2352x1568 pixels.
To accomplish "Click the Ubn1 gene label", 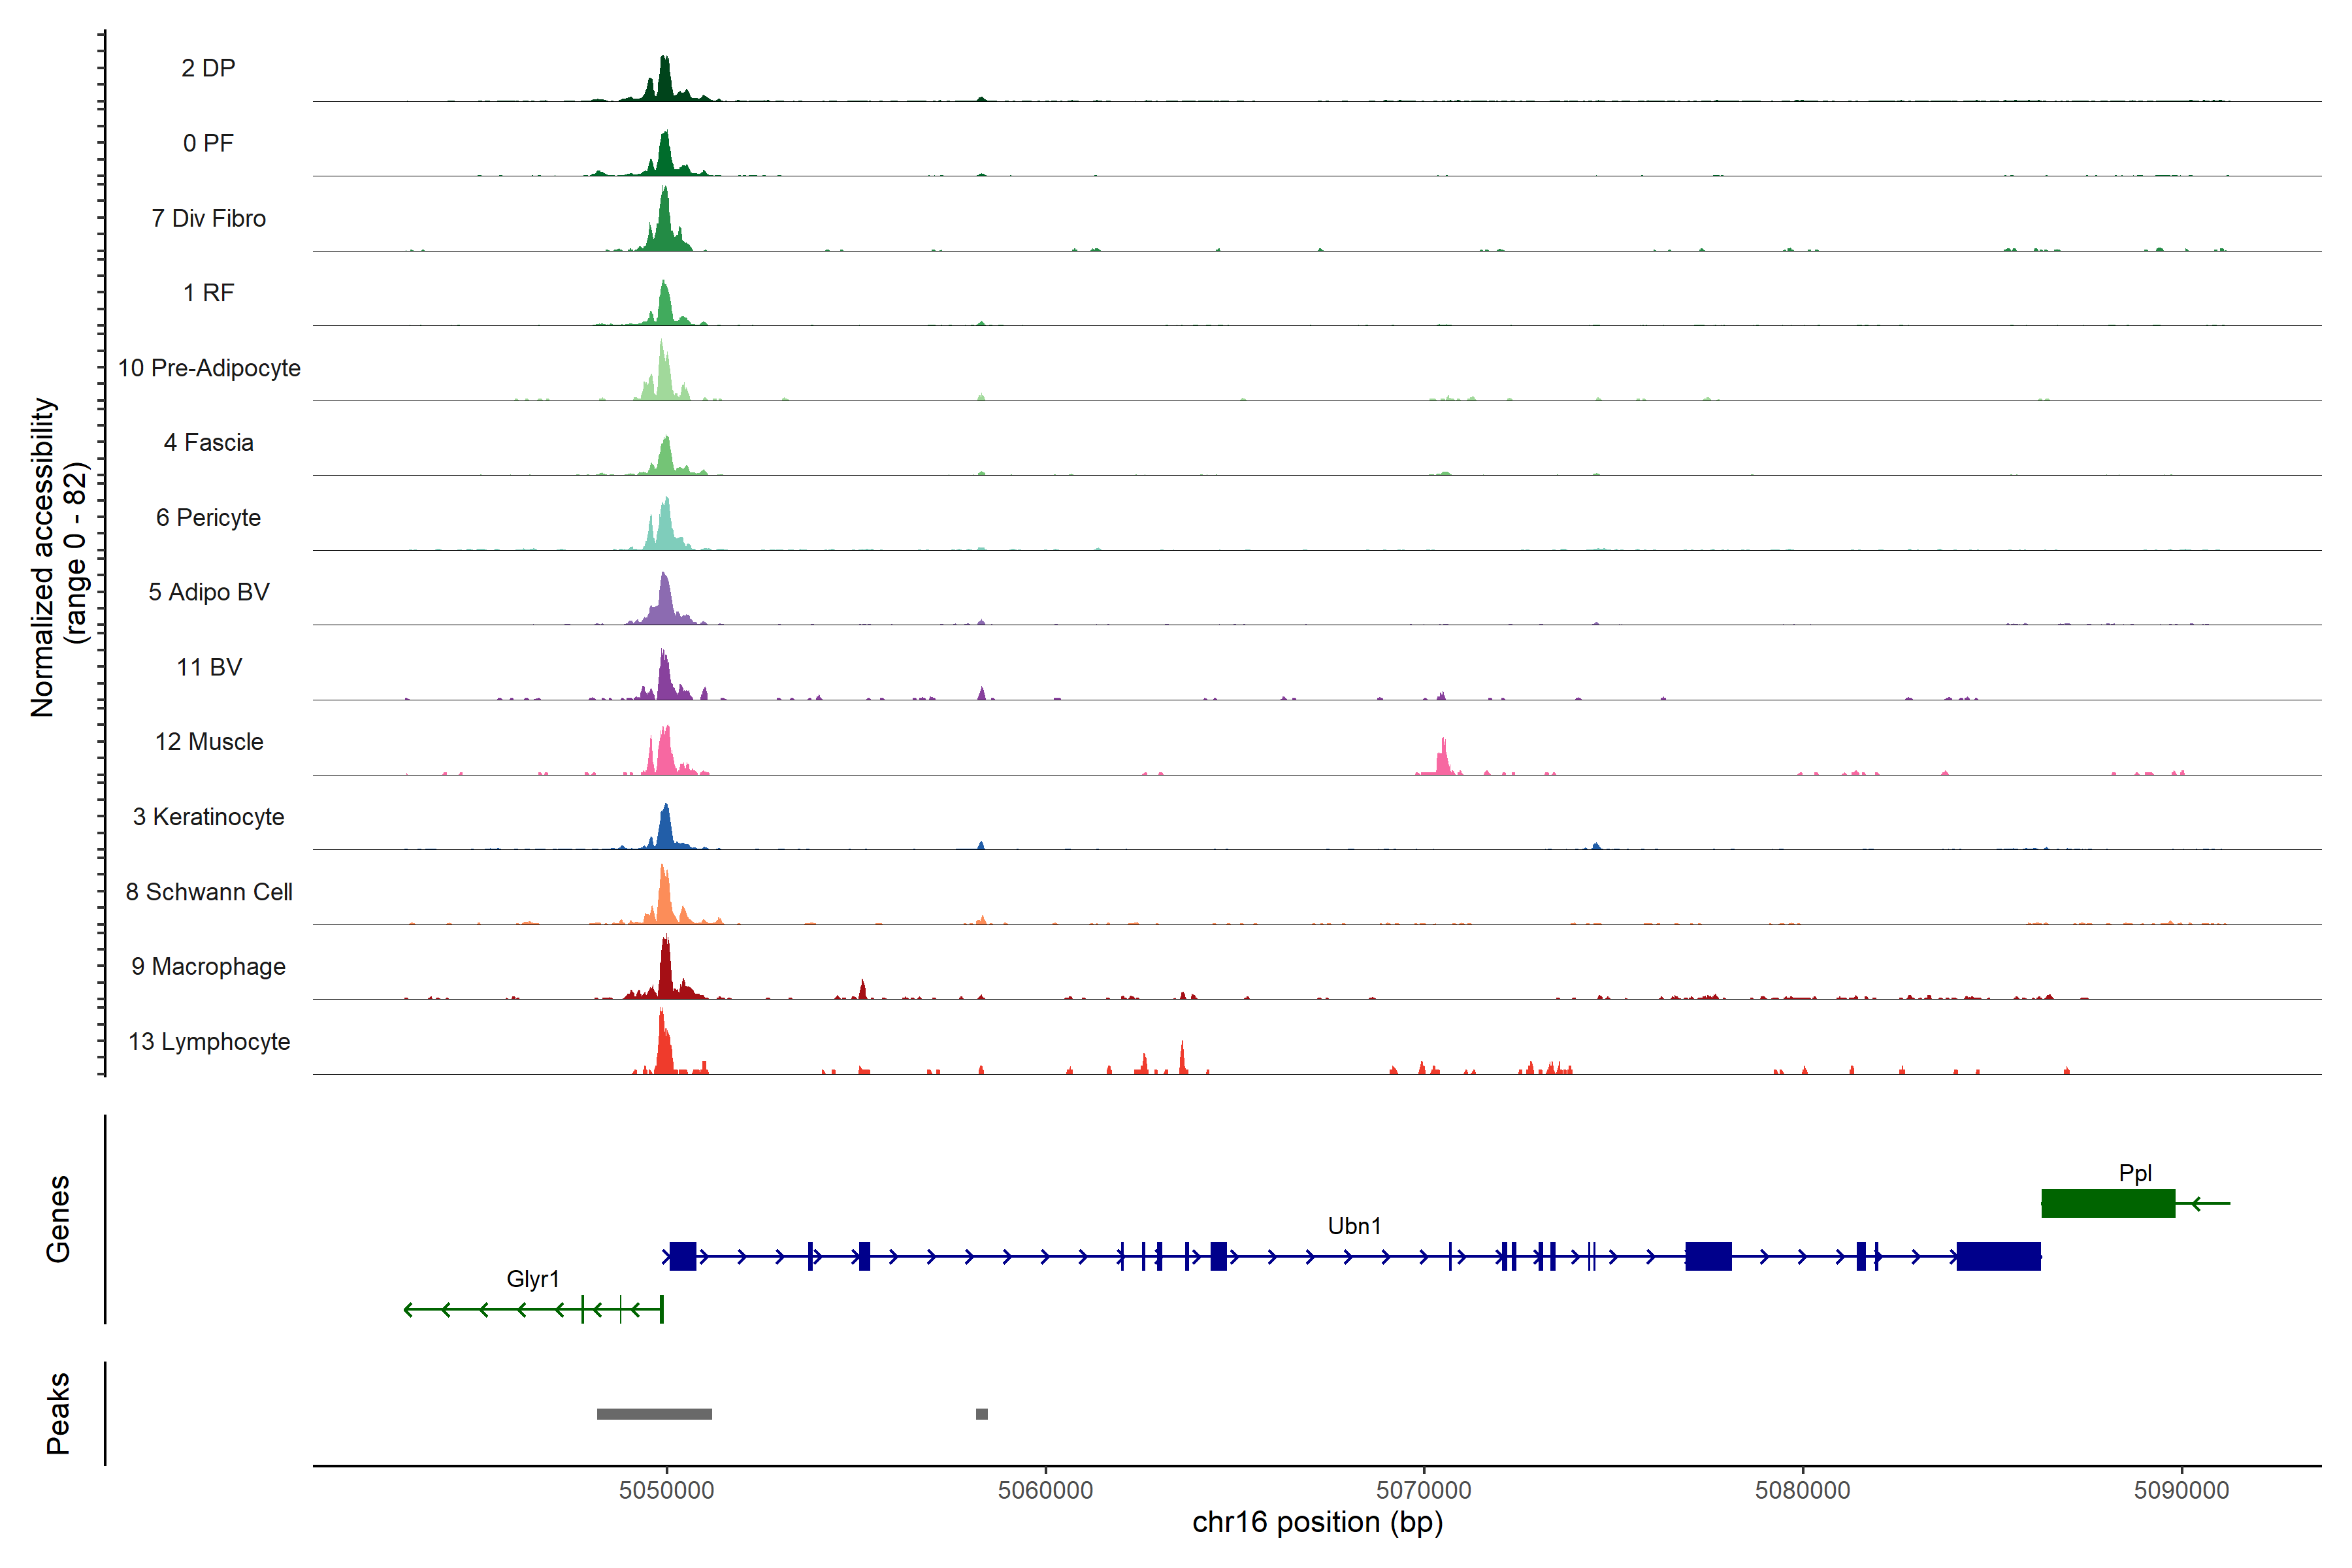I will click(1354, 1226).
